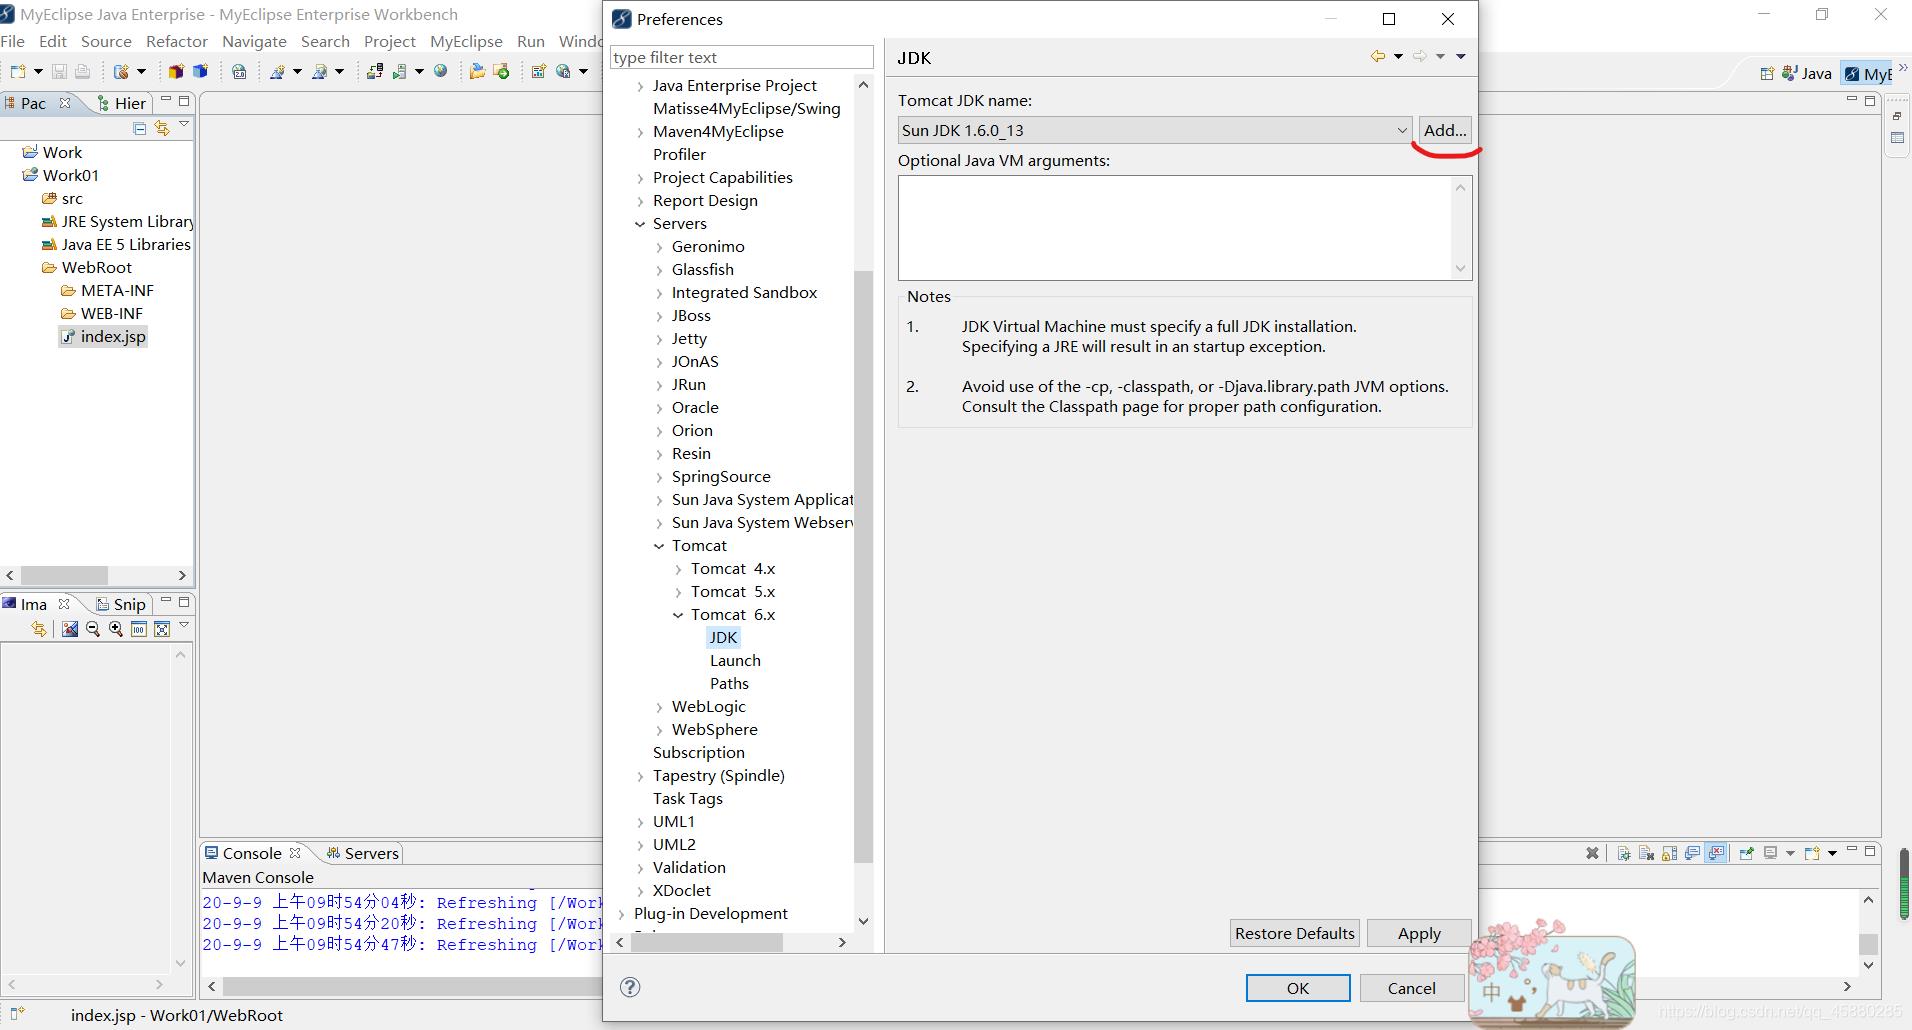Screen dimensions: 1912x1030
Task: Click the green arrow open task icon
Action: [501, 71]
